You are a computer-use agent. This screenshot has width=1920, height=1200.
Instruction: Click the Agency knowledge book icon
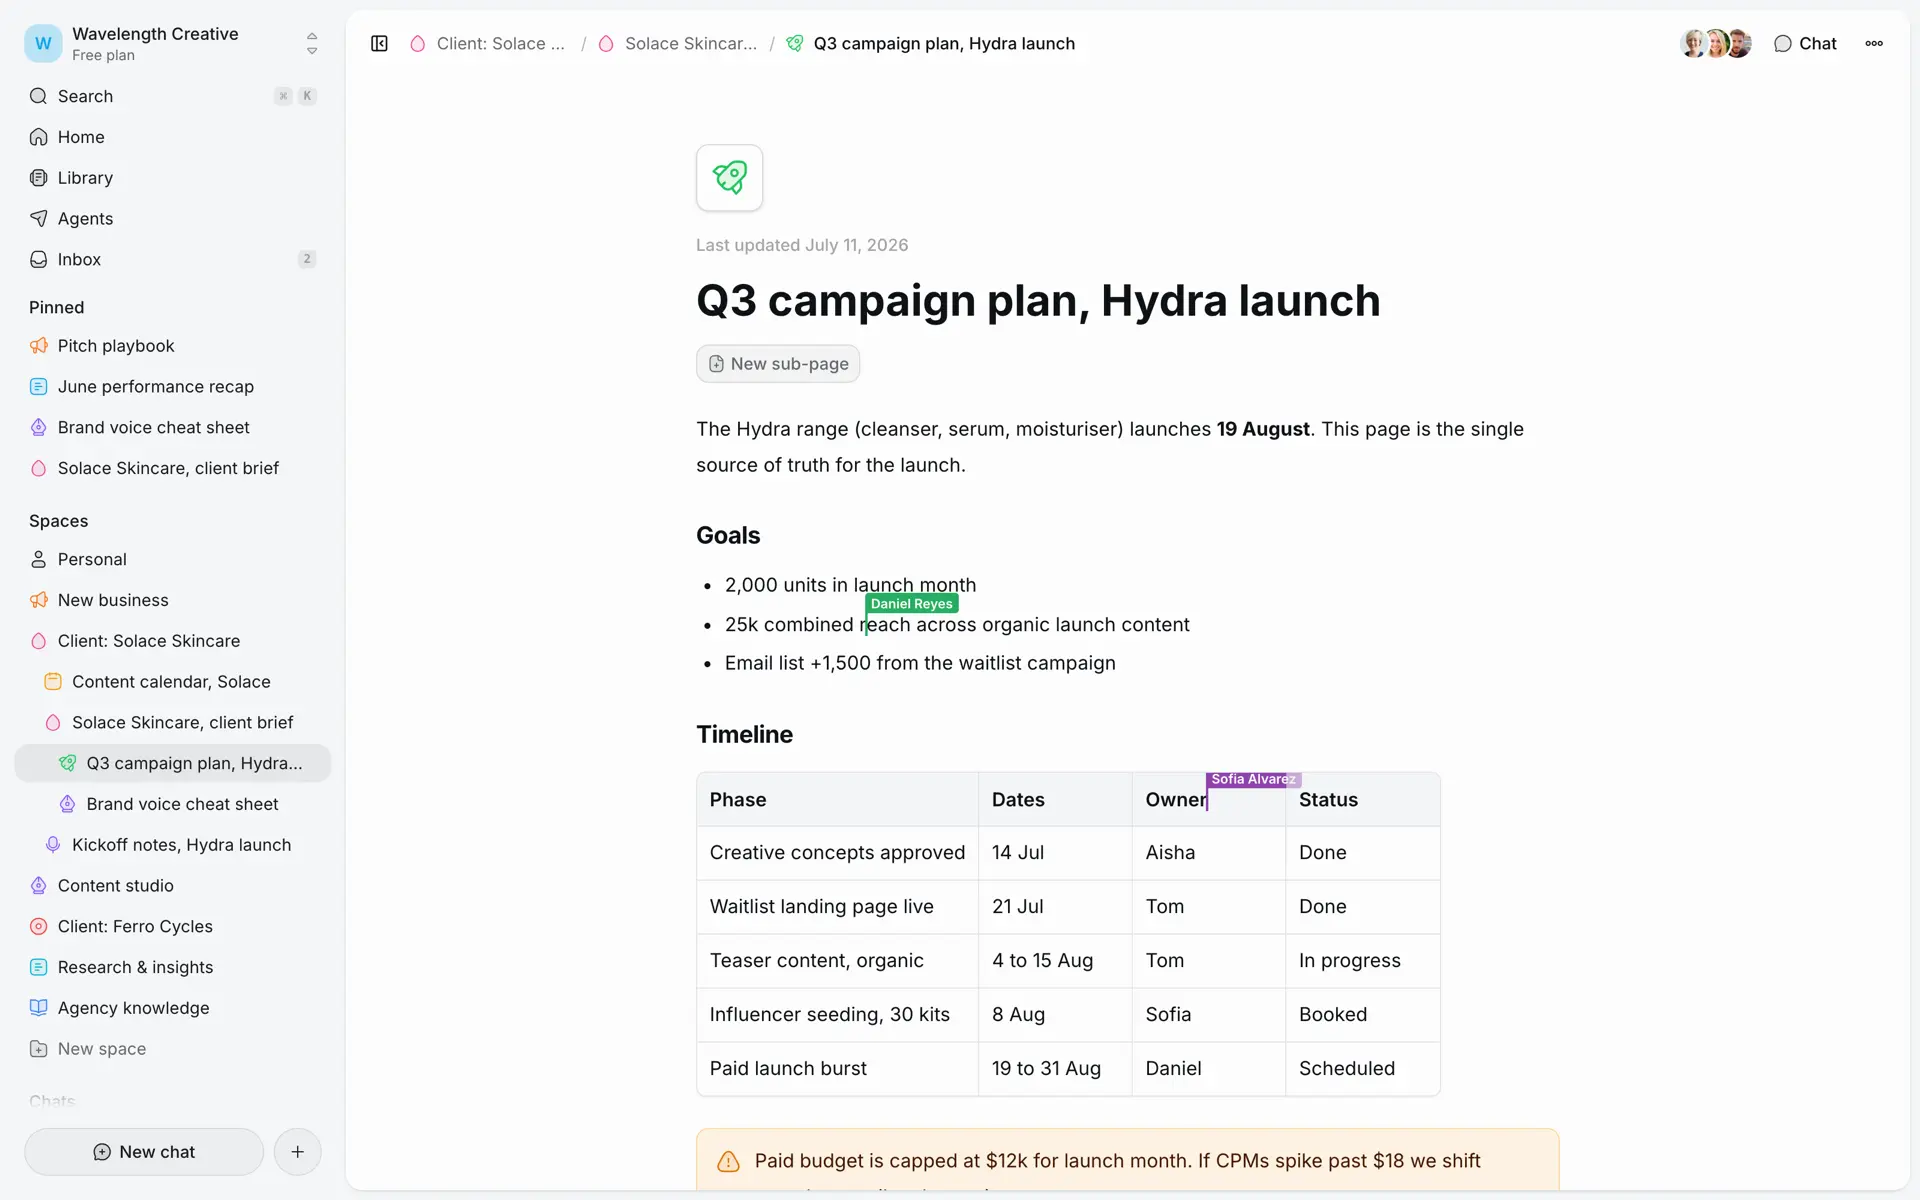tap(39, 1008)
